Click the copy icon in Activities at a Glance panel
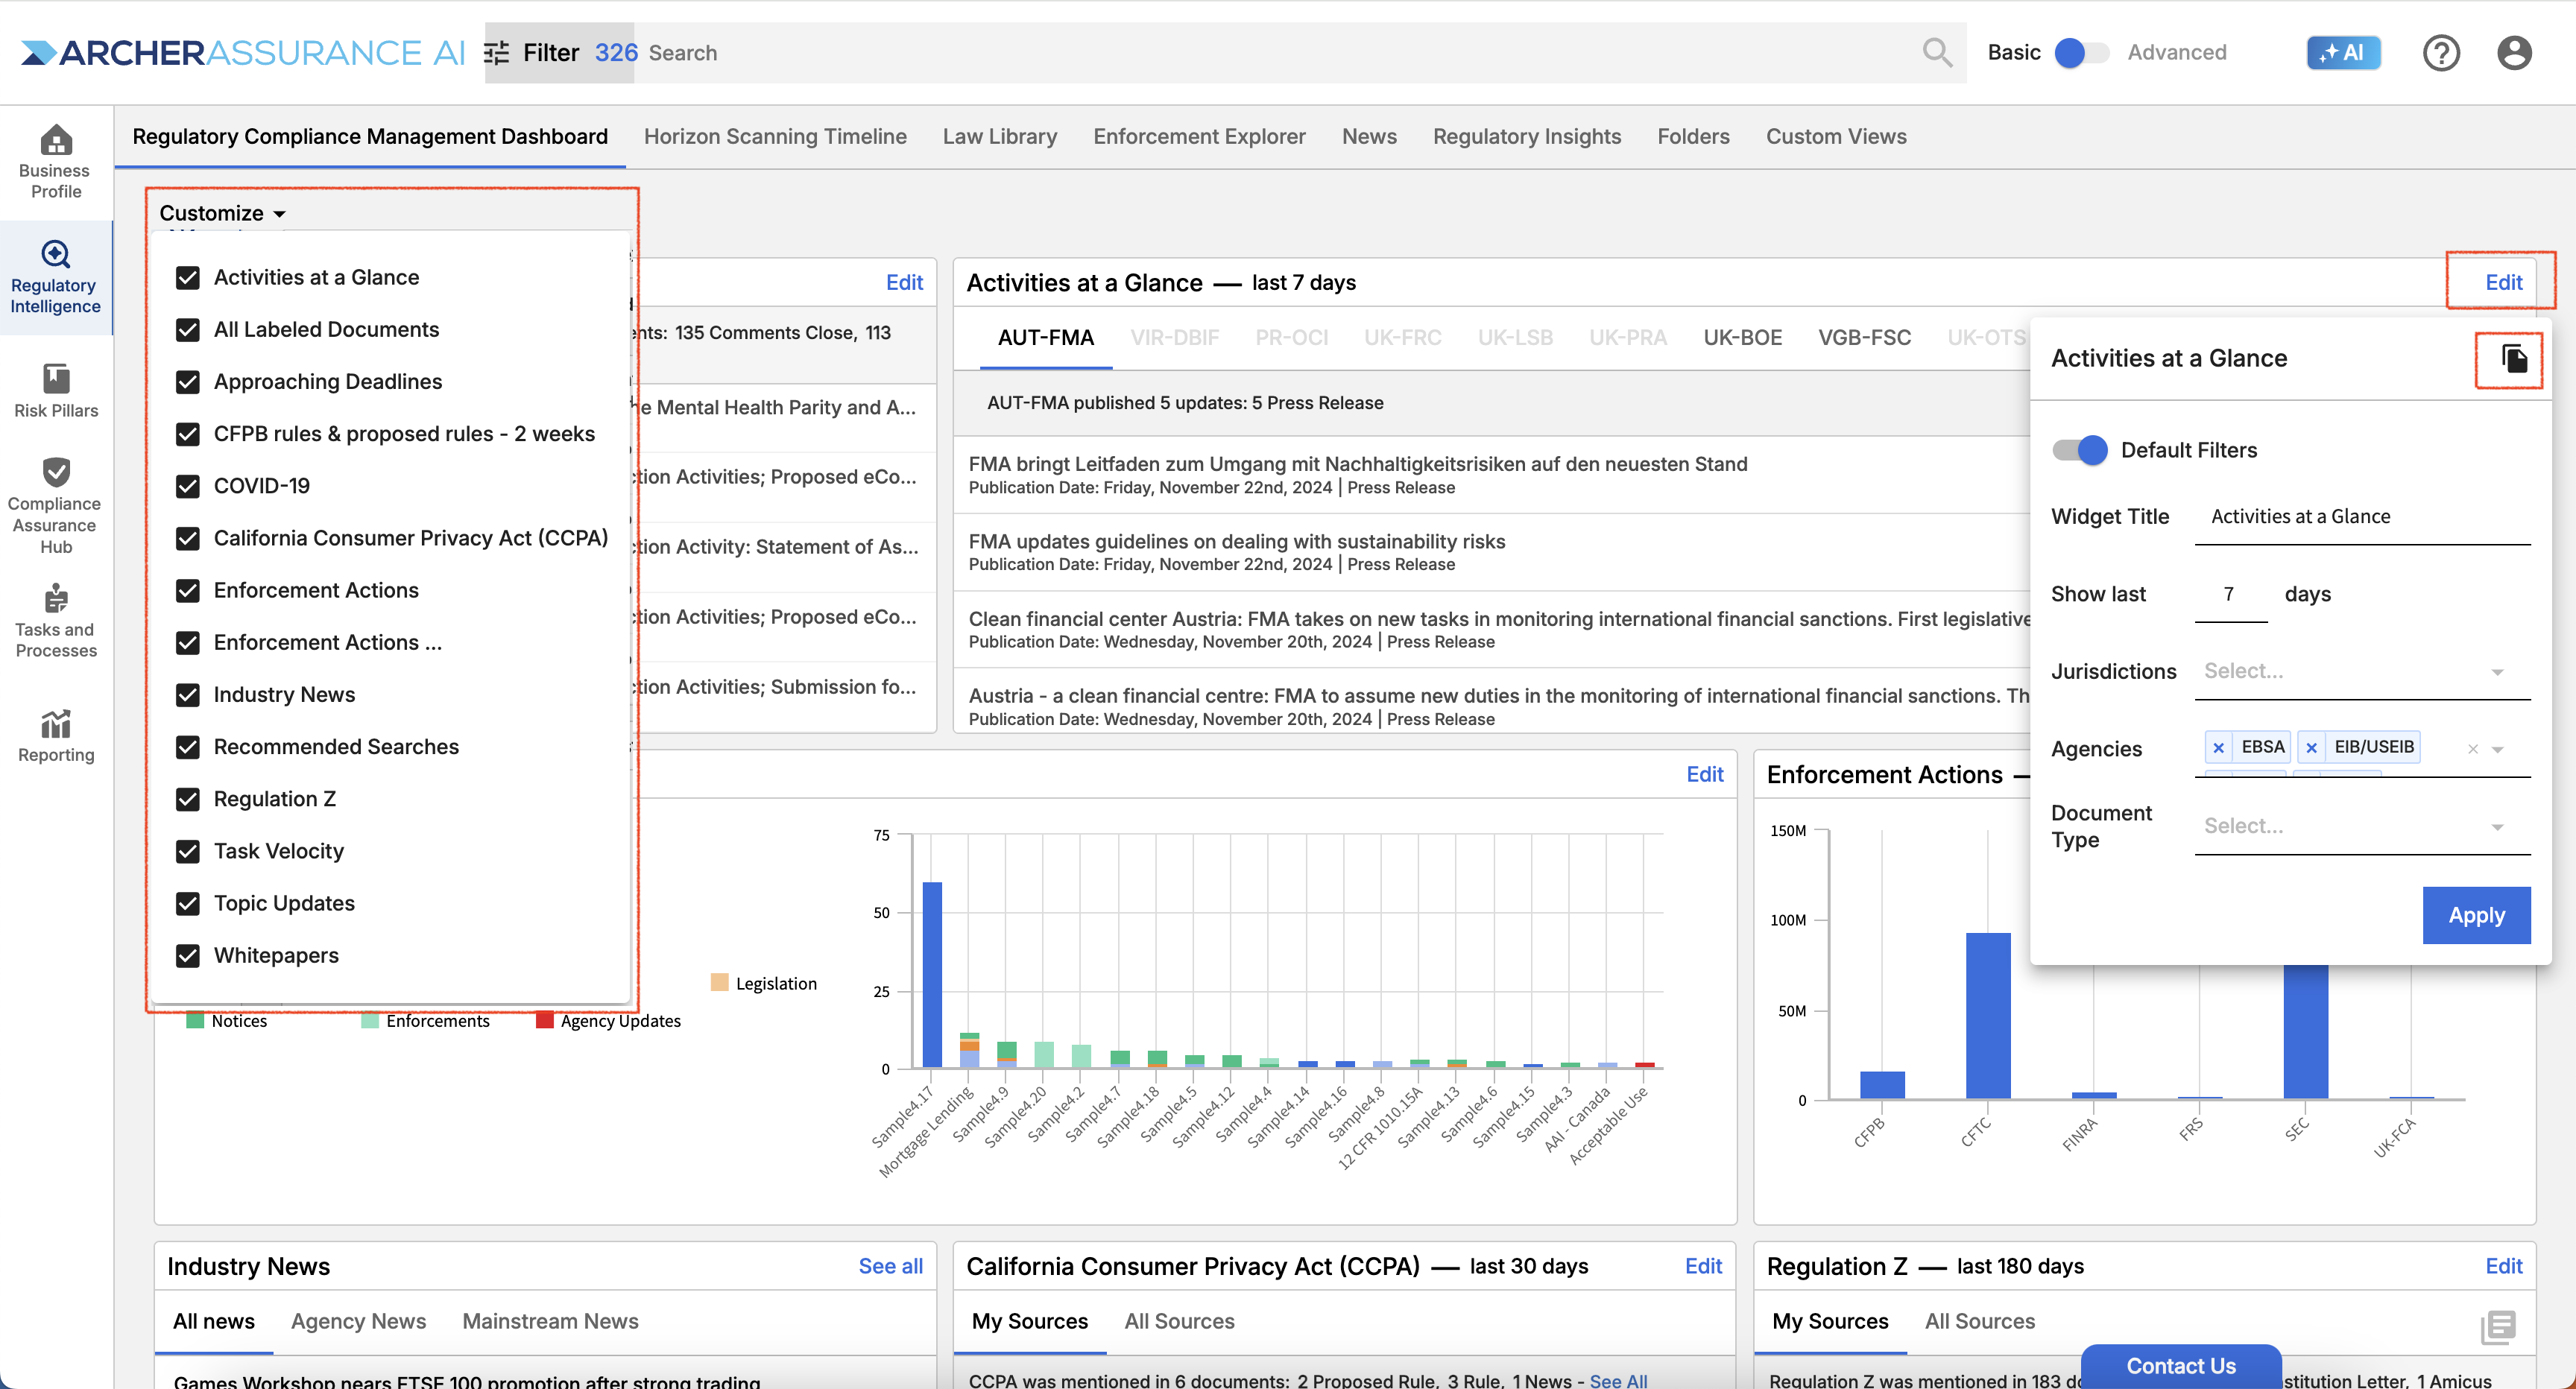Viewport: 2576px width, 1389px height. coord(2514,358)
